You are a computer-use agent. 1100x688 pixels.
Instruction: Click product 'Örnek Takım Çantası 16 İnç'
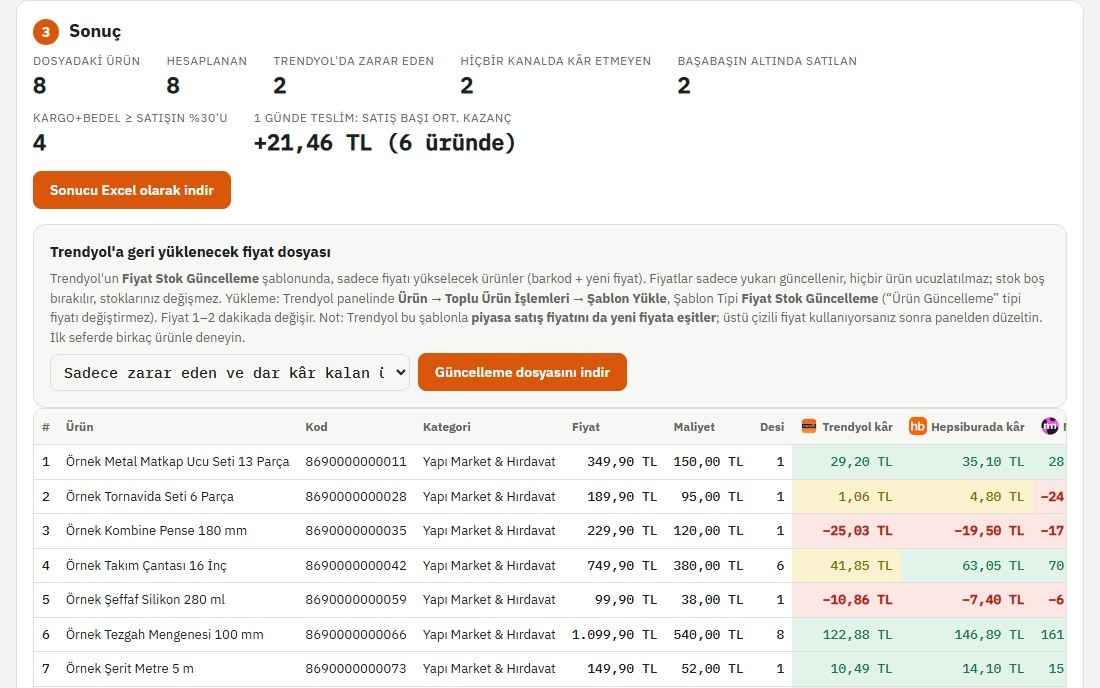click(x=146, y=565)
